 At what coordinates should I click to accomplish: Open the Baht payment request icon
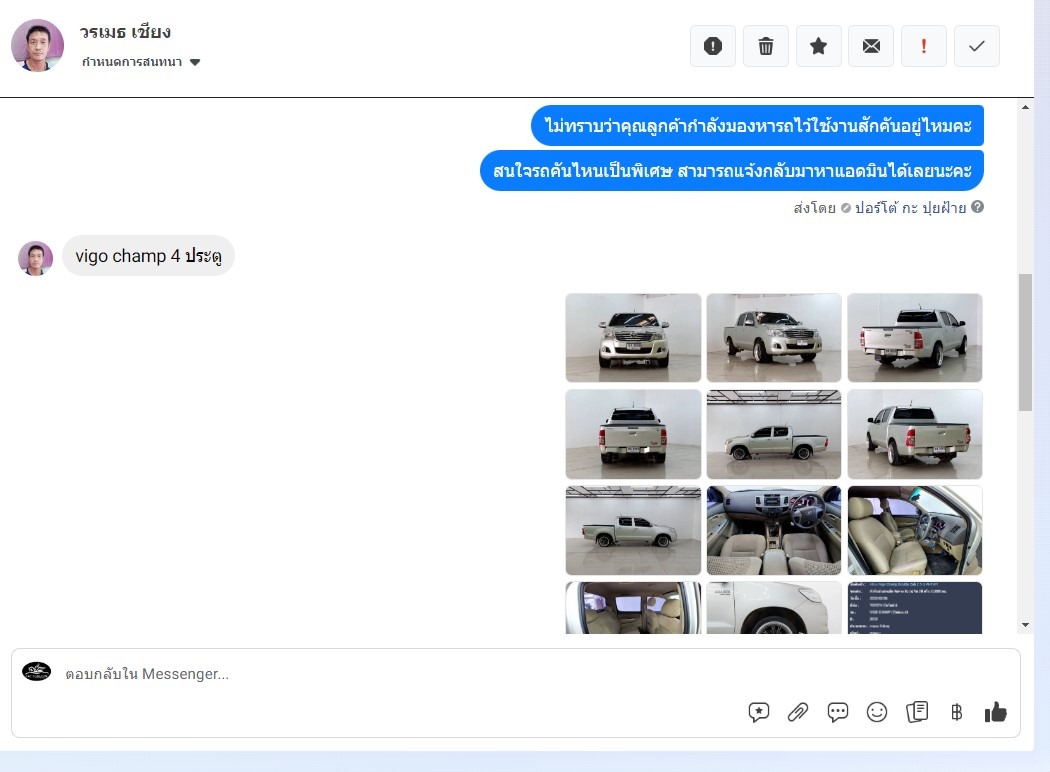click(956, 712)
